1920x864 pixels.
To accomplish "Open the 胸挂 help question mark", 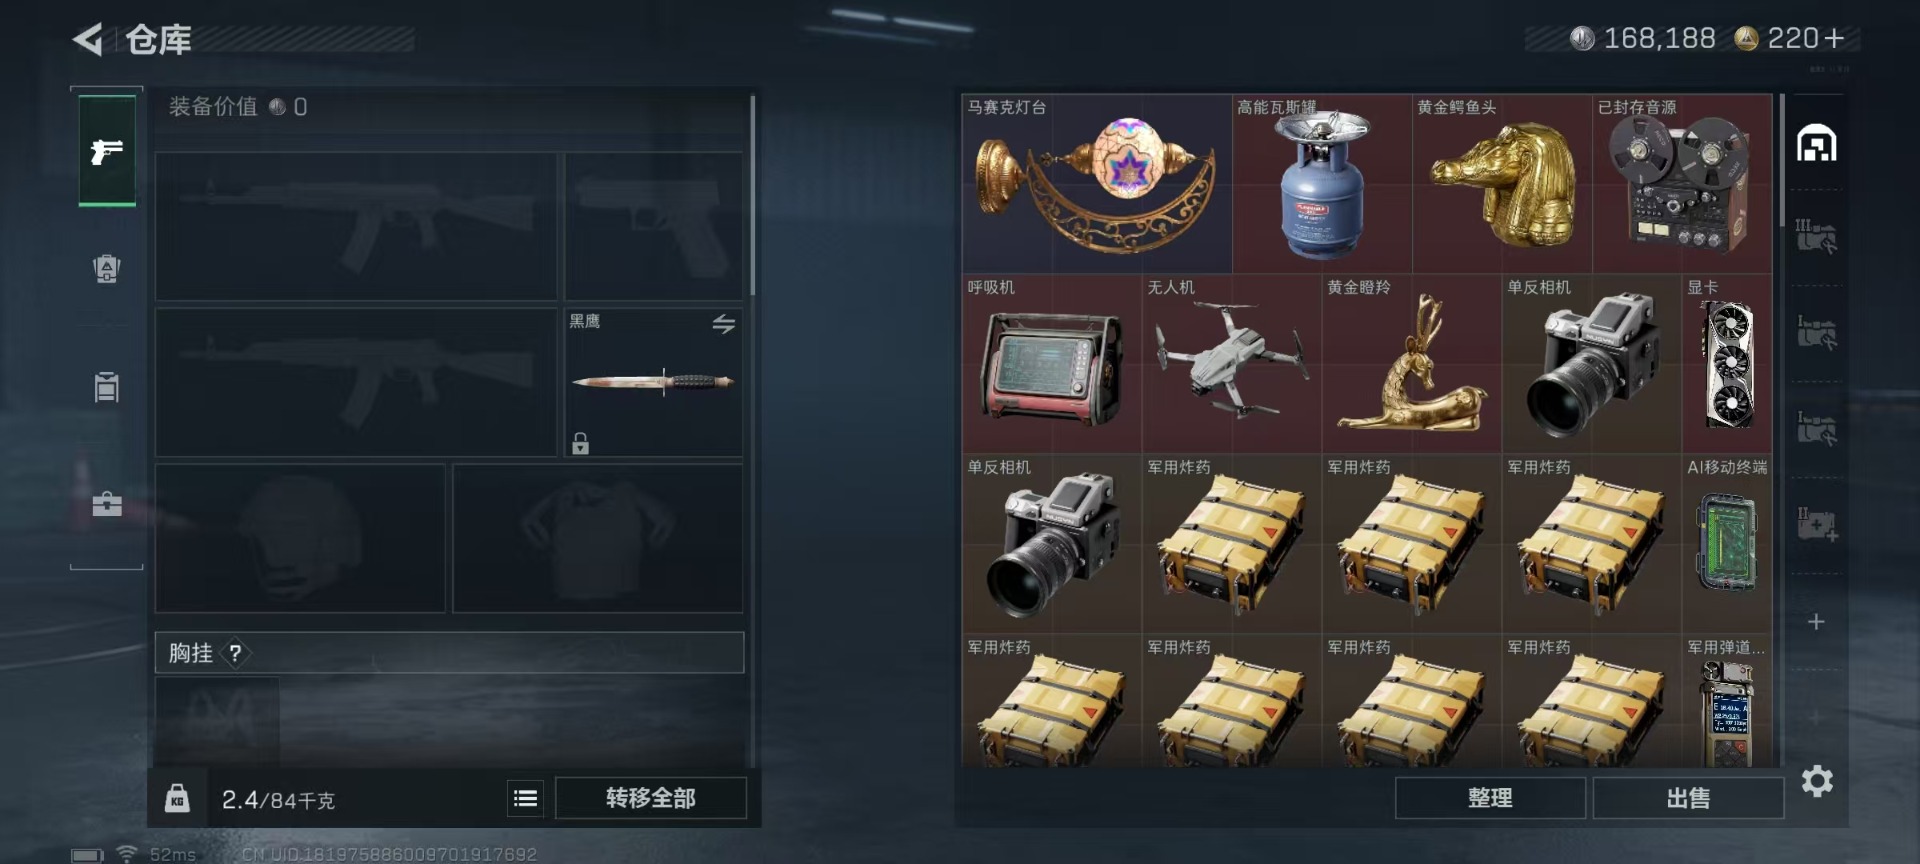I will (x=235, y=653).
